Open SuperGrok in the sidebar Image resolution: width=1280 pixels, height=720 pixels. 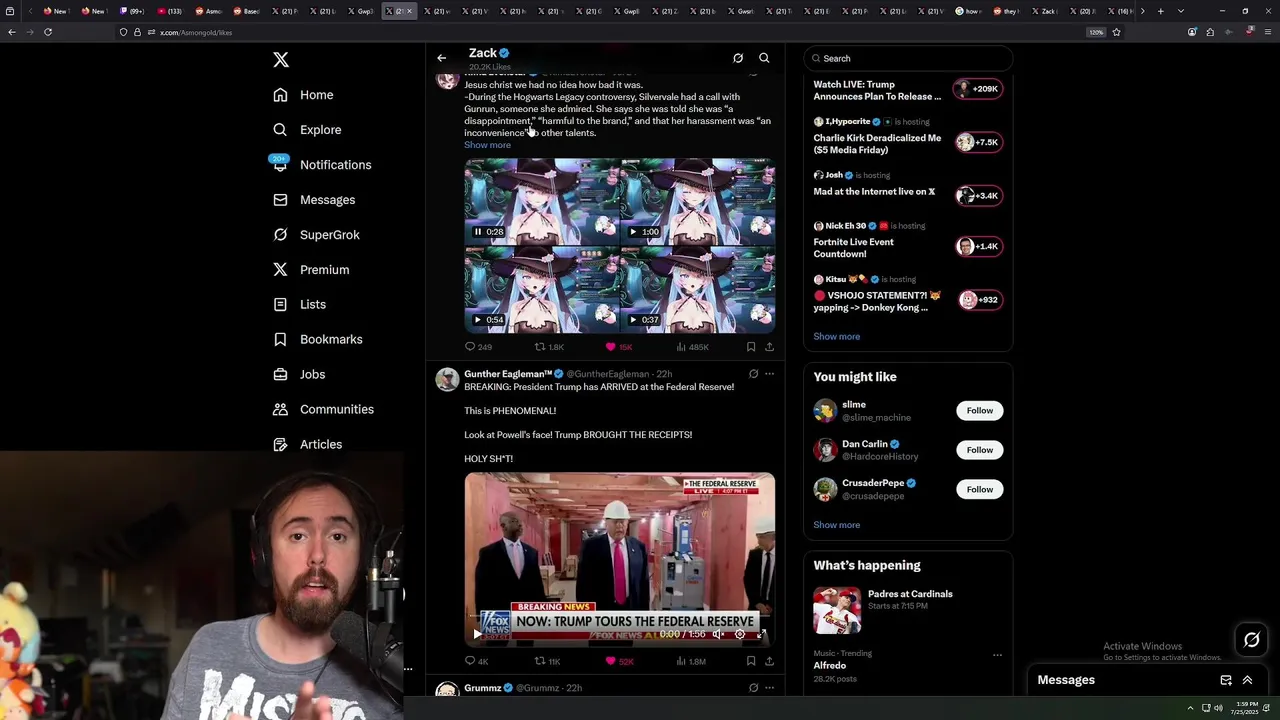point(316,235)
